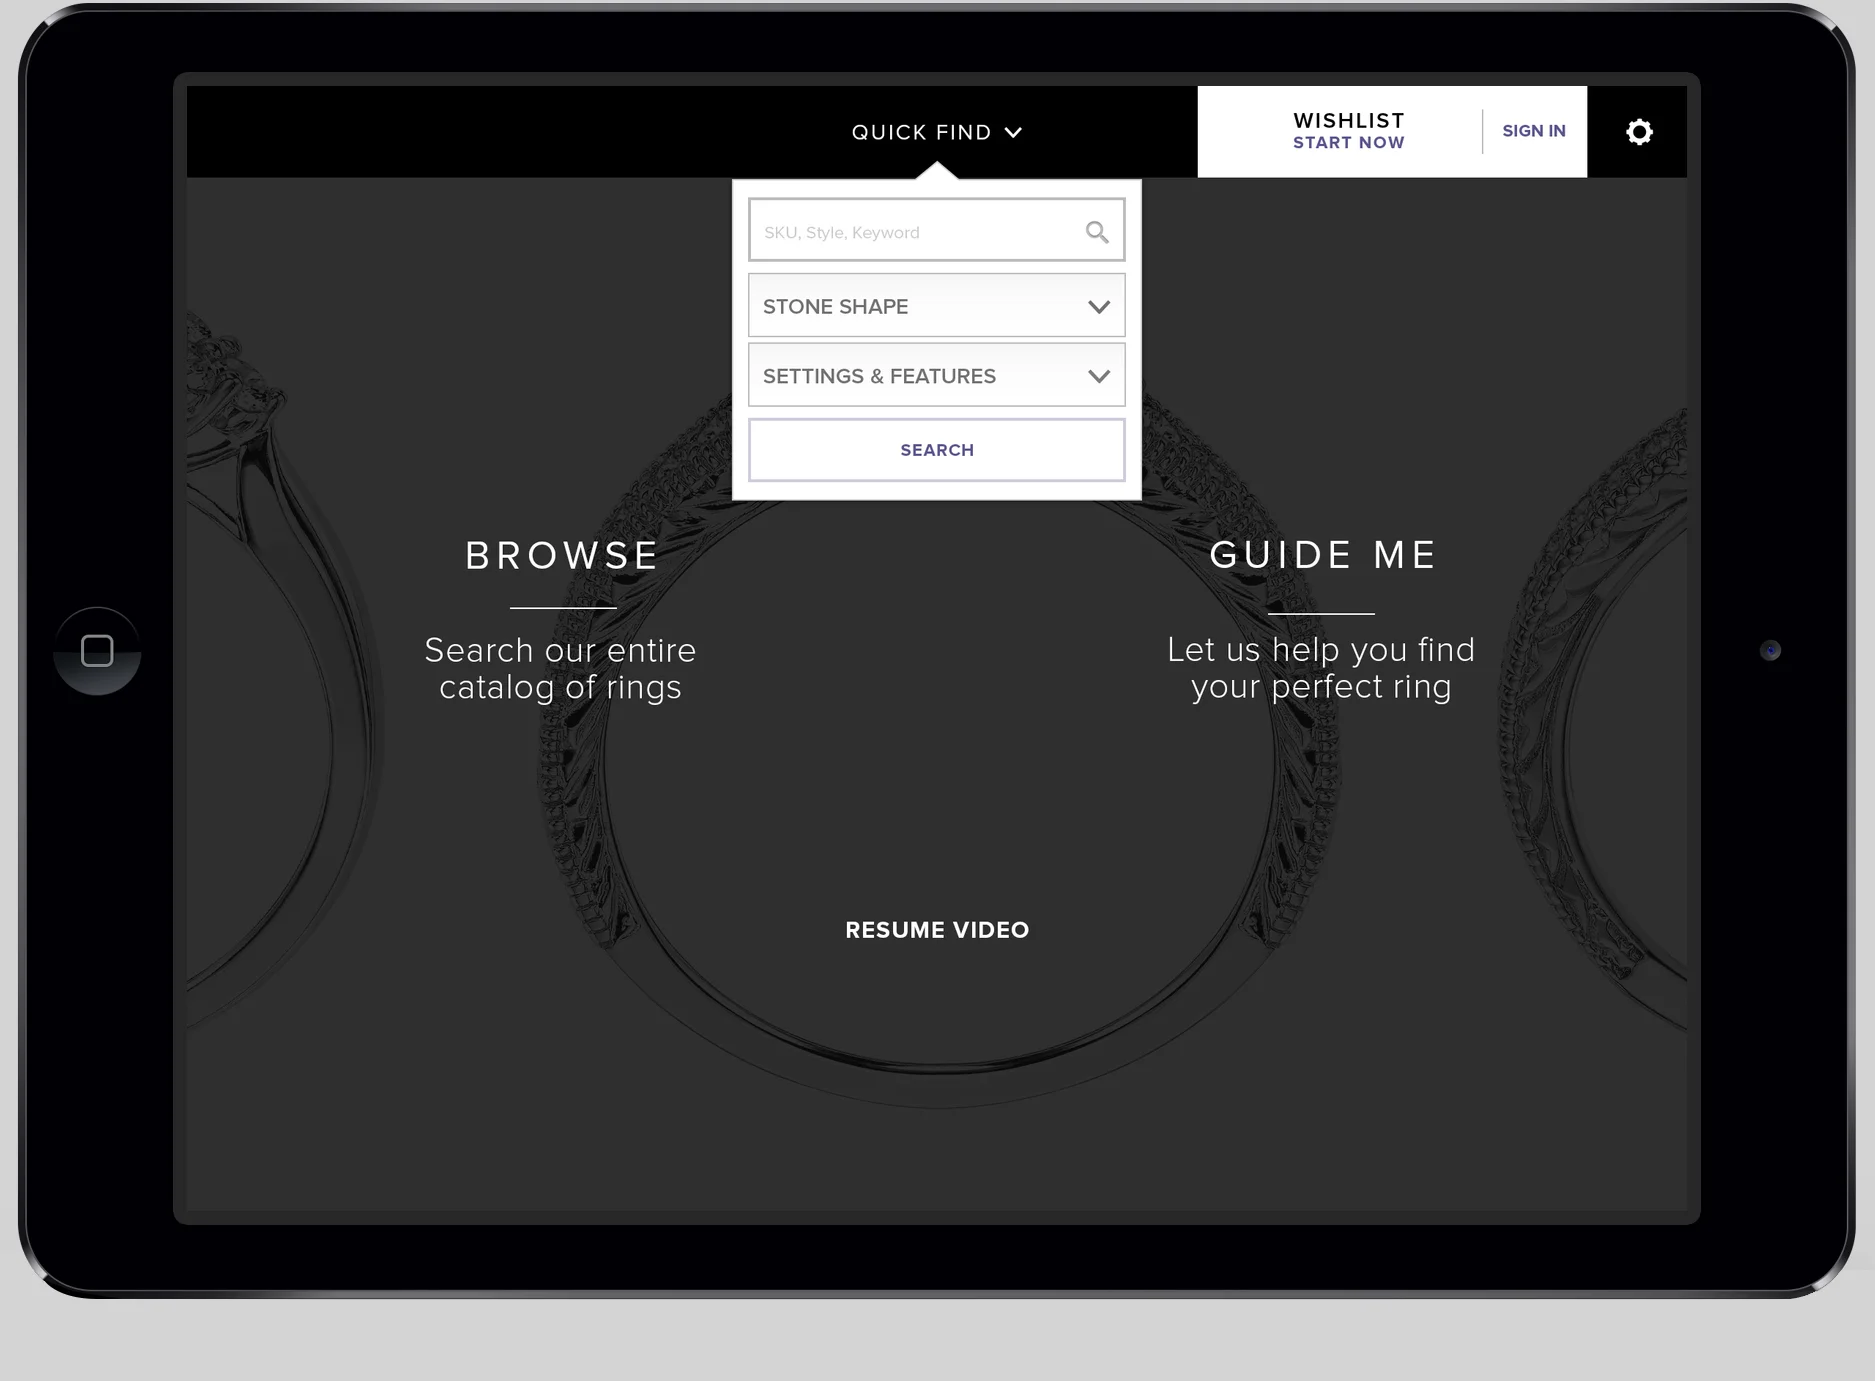Open settings via the gear icon
The image size is (1875, 1381).
click(1639, 132)
